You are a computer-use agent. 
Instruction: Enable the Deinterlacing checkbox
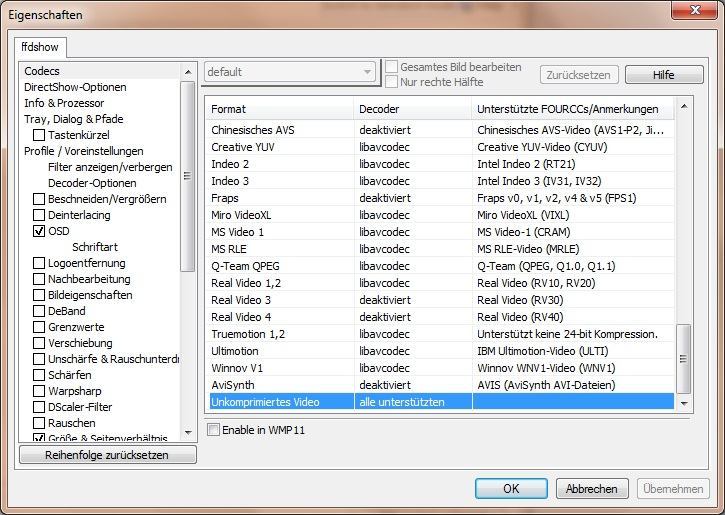coord(39,215)
